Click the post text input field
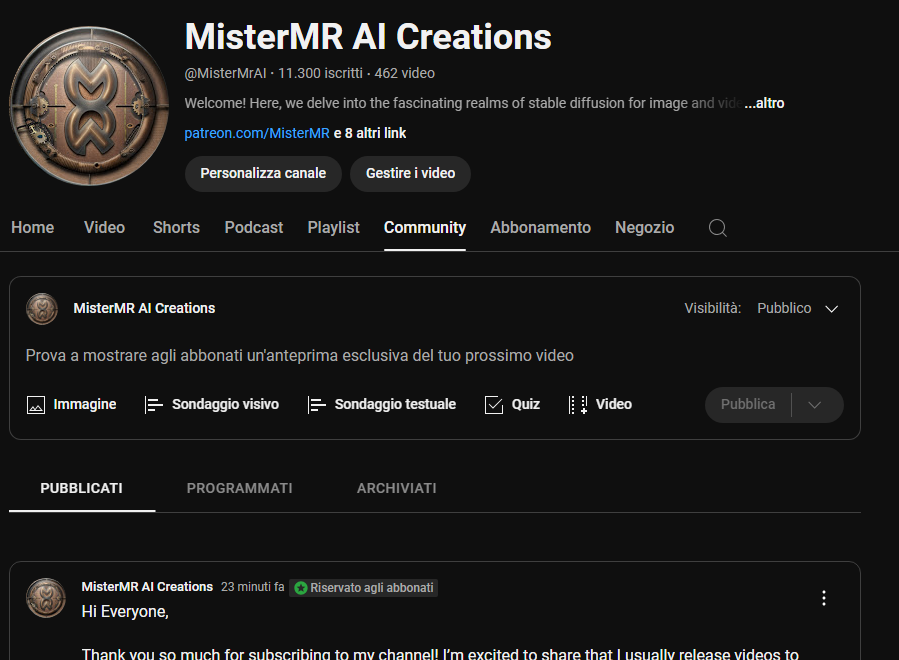The width and height of the screenshot is (899, 660). pos(300,356)
